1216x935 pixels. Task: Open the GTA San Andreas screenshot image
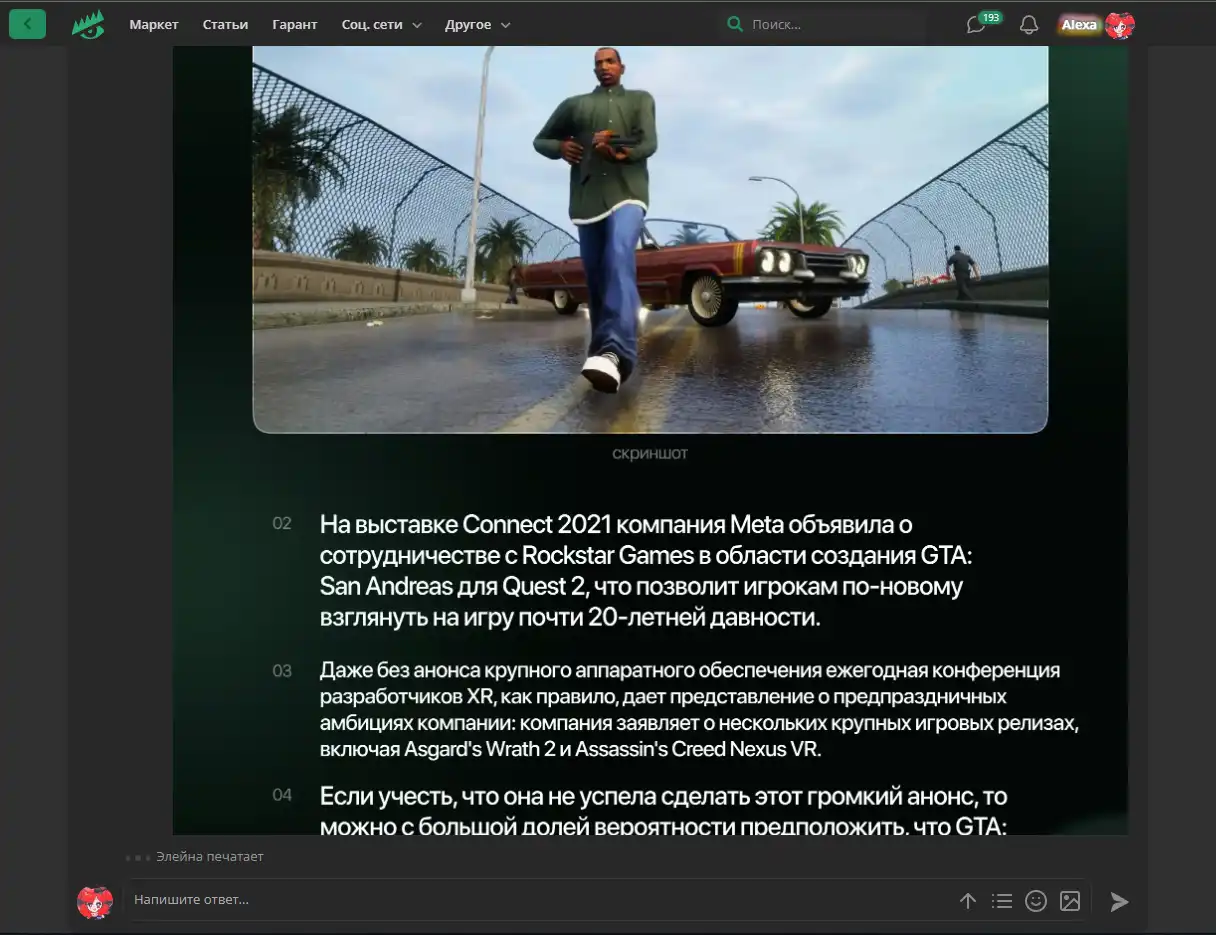pyautogui.click(x=650, y=239)
